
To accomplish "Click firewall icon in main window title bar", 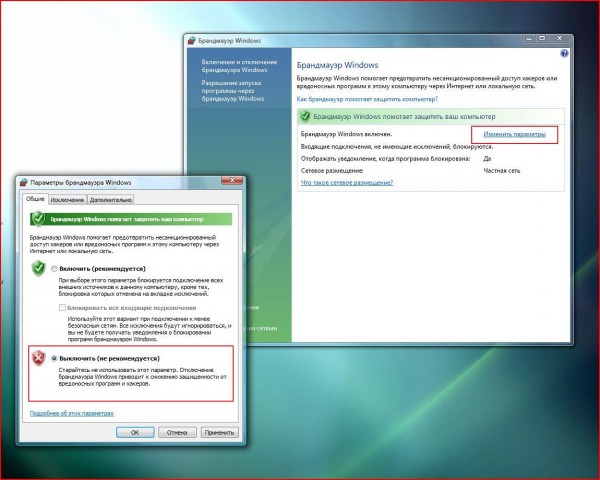I will tap(192, 41).
